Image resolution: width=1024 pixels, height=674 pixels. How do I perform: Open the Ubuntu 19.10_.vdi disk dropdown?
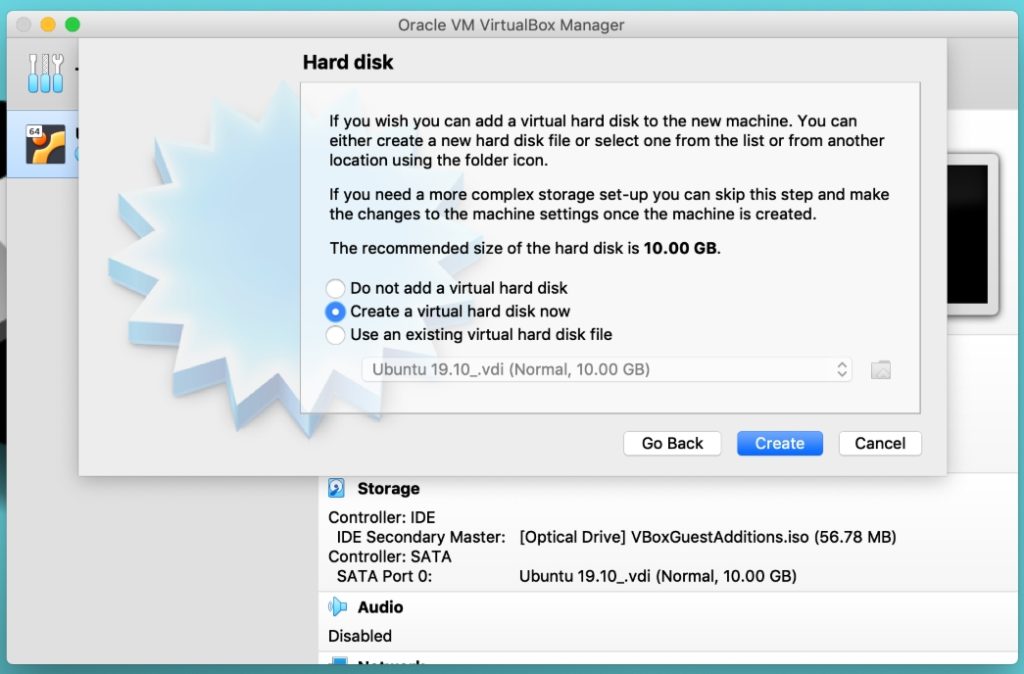pyautogui.click(x=607, y=370)
